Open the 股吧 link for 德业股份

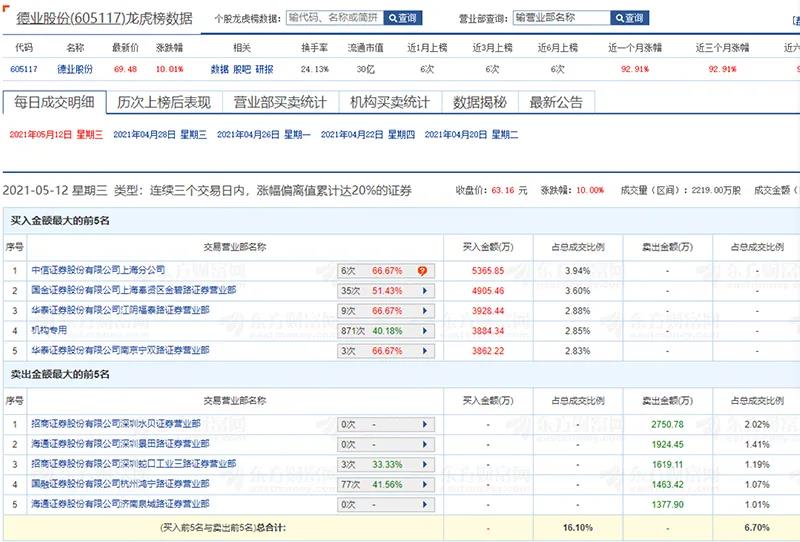[242, 69]
